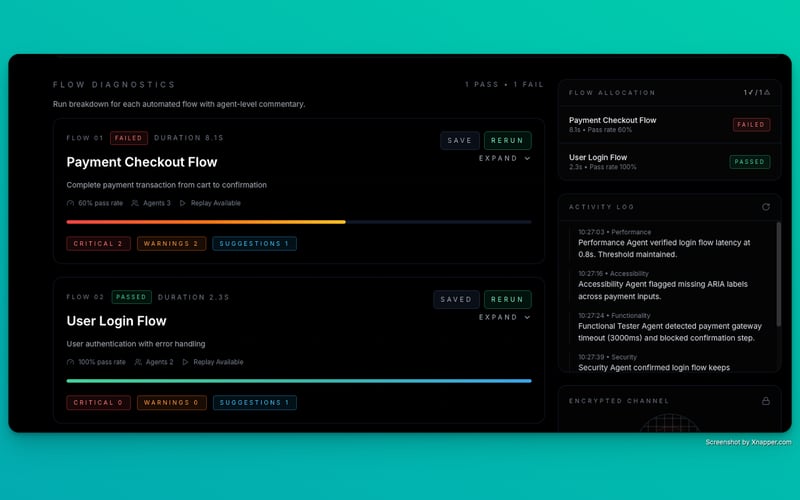Click the agents icon next to Agents 3
Image resolution: width=800 pixels, height=500 pixels.
135,203
